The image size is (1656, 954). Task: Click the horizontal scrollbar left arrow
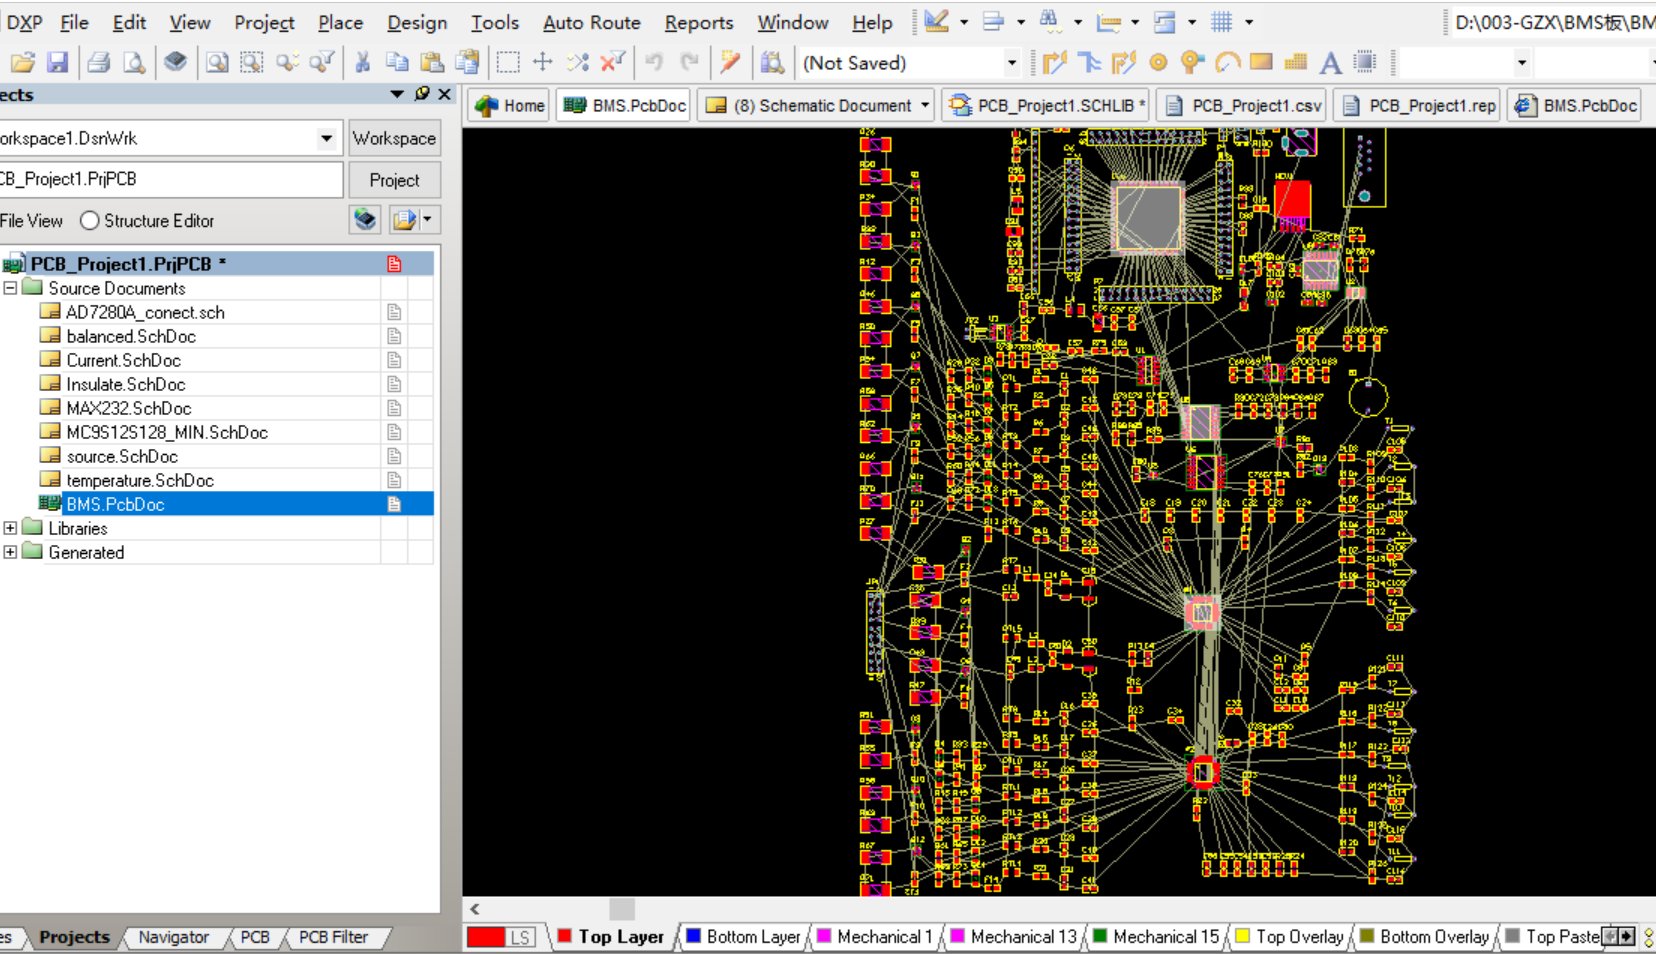(475, 909)
